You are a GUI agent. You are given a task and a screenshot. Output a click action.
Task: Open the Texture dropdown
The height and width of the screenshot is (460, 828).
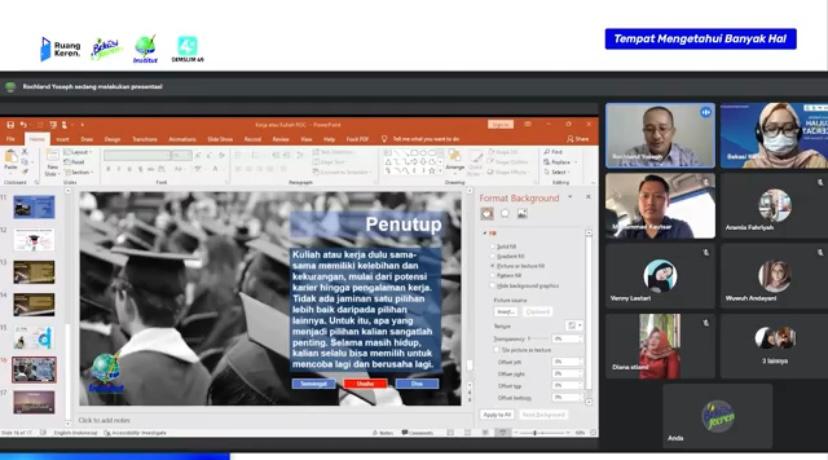(573, 325)
